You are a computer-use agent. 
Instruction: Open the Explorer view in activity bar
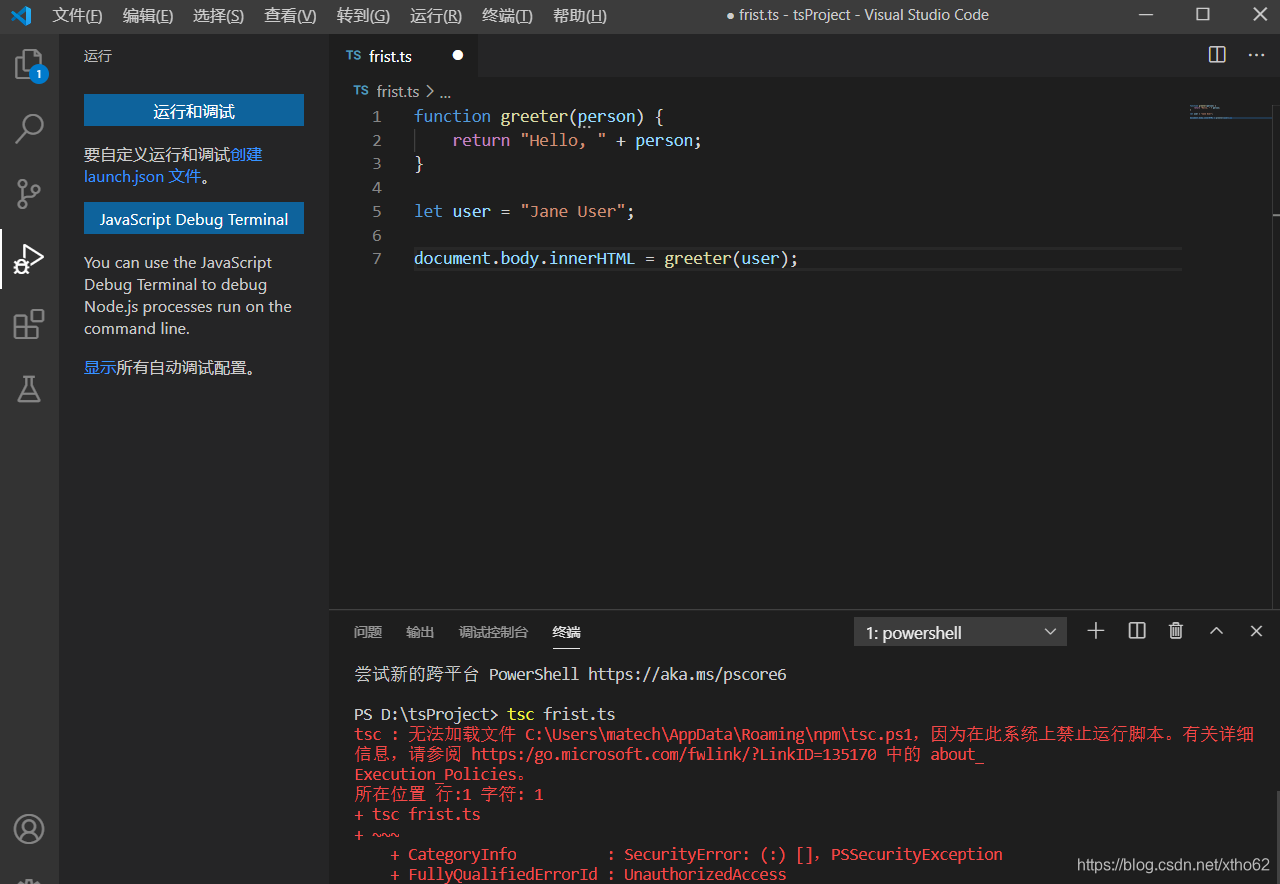coord(29,66)
